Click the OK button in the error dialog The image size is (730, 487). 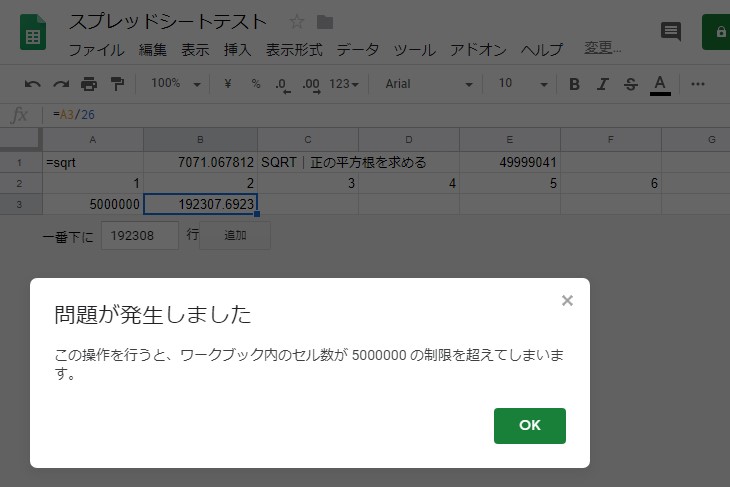tap(529, 425)
